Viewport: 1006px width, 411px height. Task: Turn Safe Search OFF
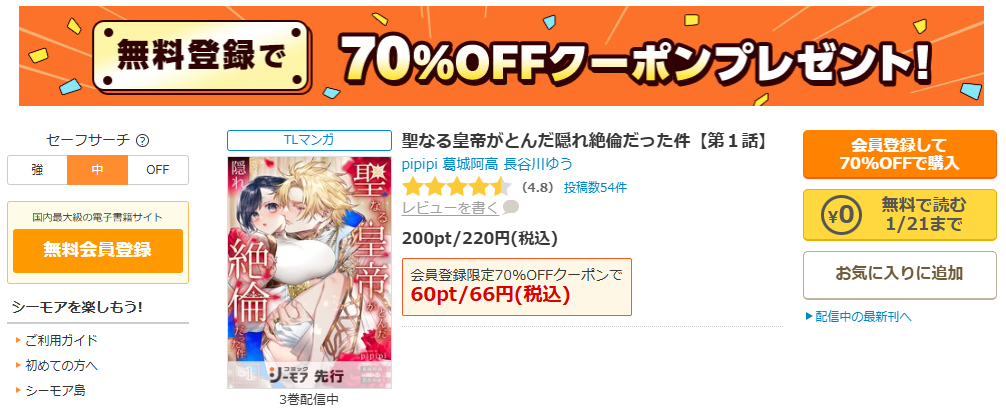click(158, 170)
